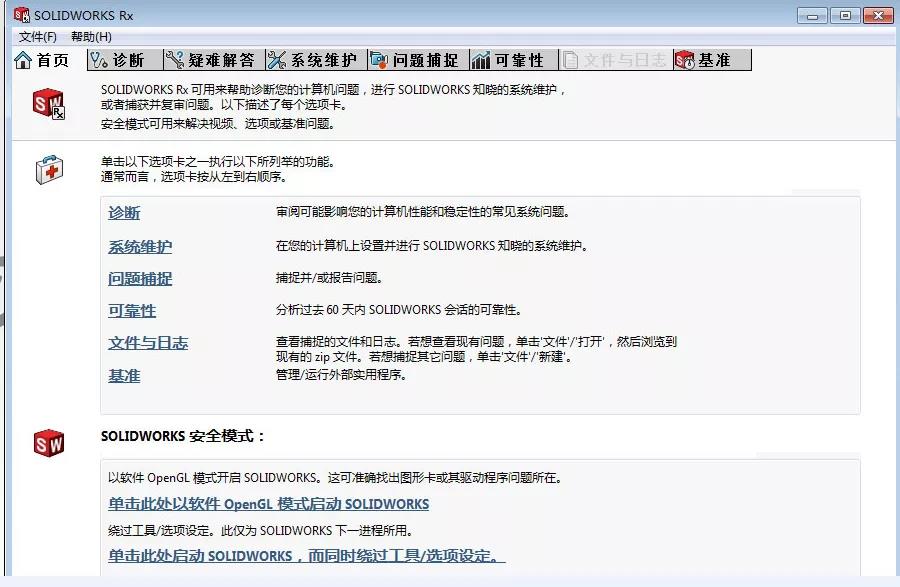The width and height of the screenshot is (900, 587).
Task: Click the SOLIDWORKS Rx title bar icon
Action: pyautogui.click(x=22, y=15)
